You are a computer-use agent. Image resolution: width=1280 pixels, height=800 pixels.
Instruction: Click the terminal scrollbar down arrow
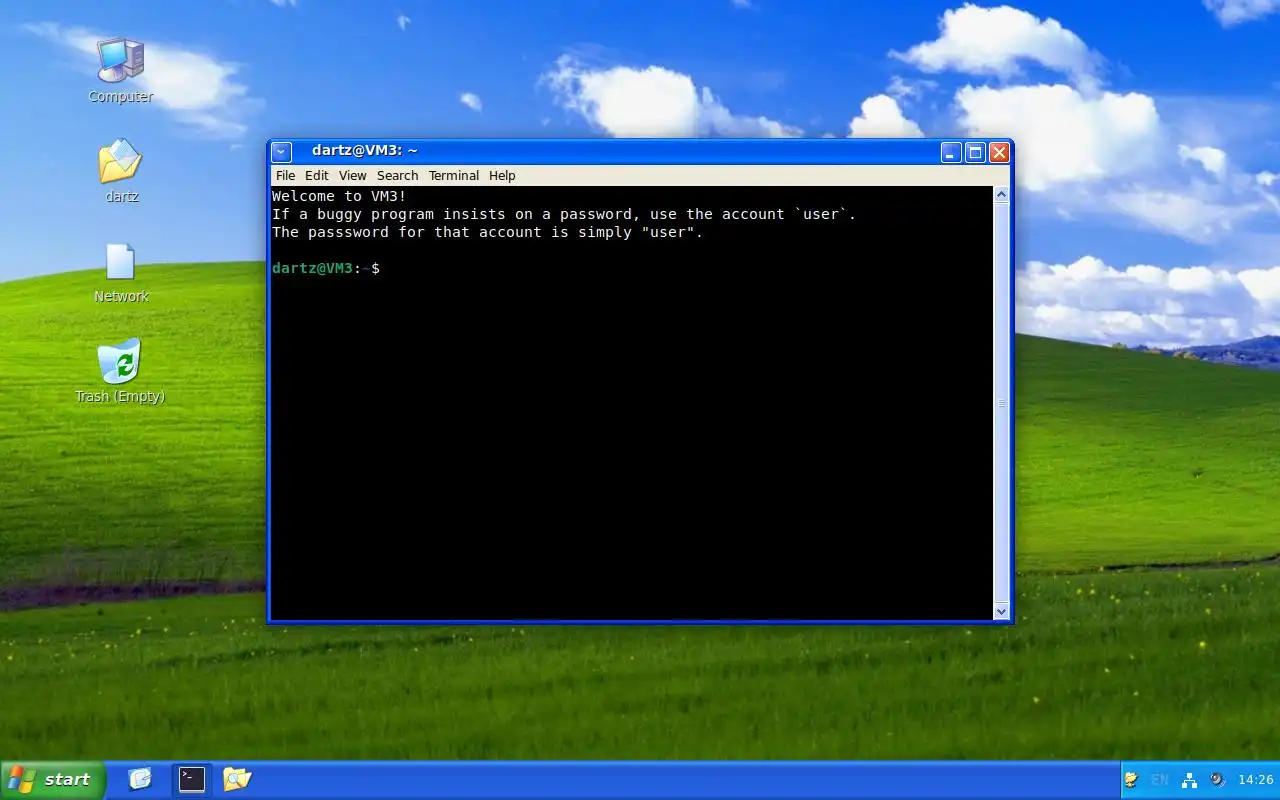click(x=1002, y=610)
